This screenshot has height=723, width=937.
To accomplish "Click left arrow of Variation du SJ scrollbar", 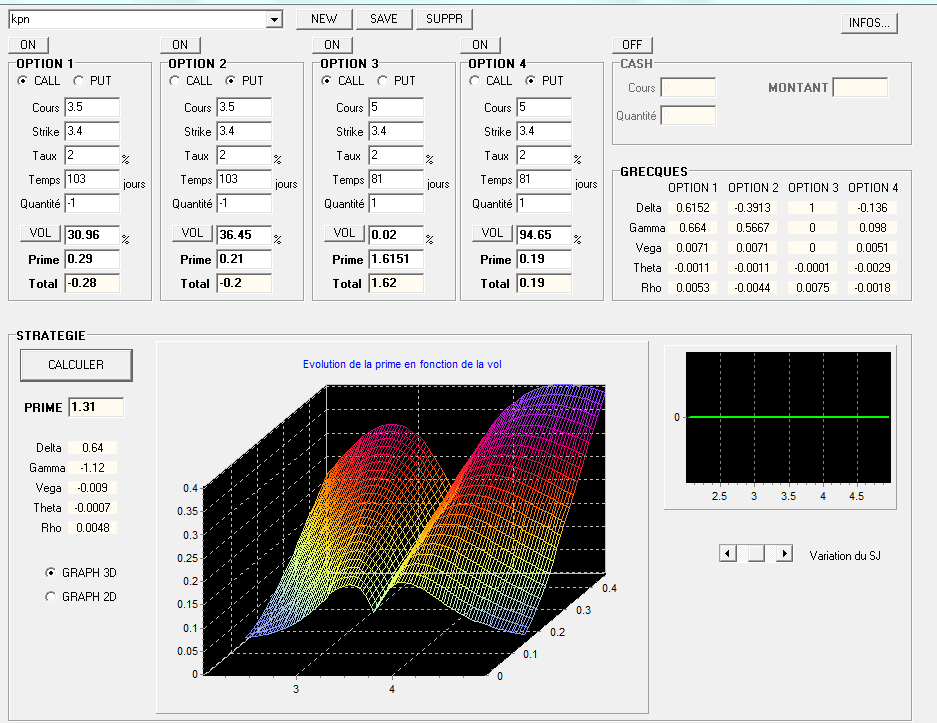I will point(728,554).
